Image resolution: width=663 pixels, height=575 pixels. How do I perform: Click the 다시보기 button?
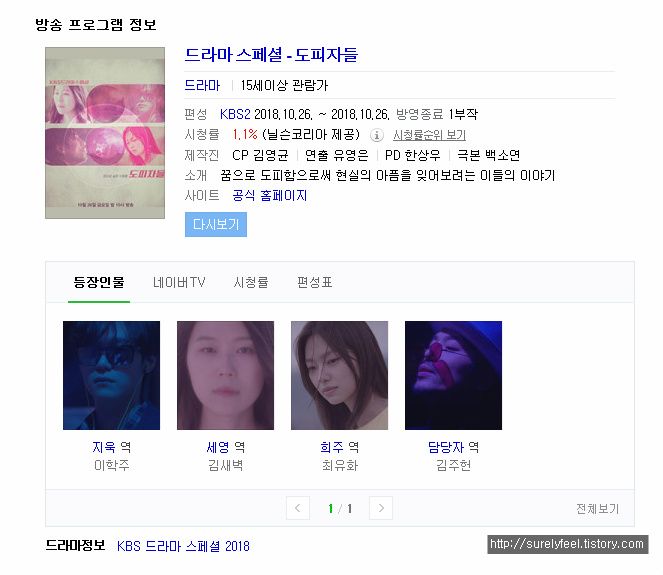tap(216, 225)
